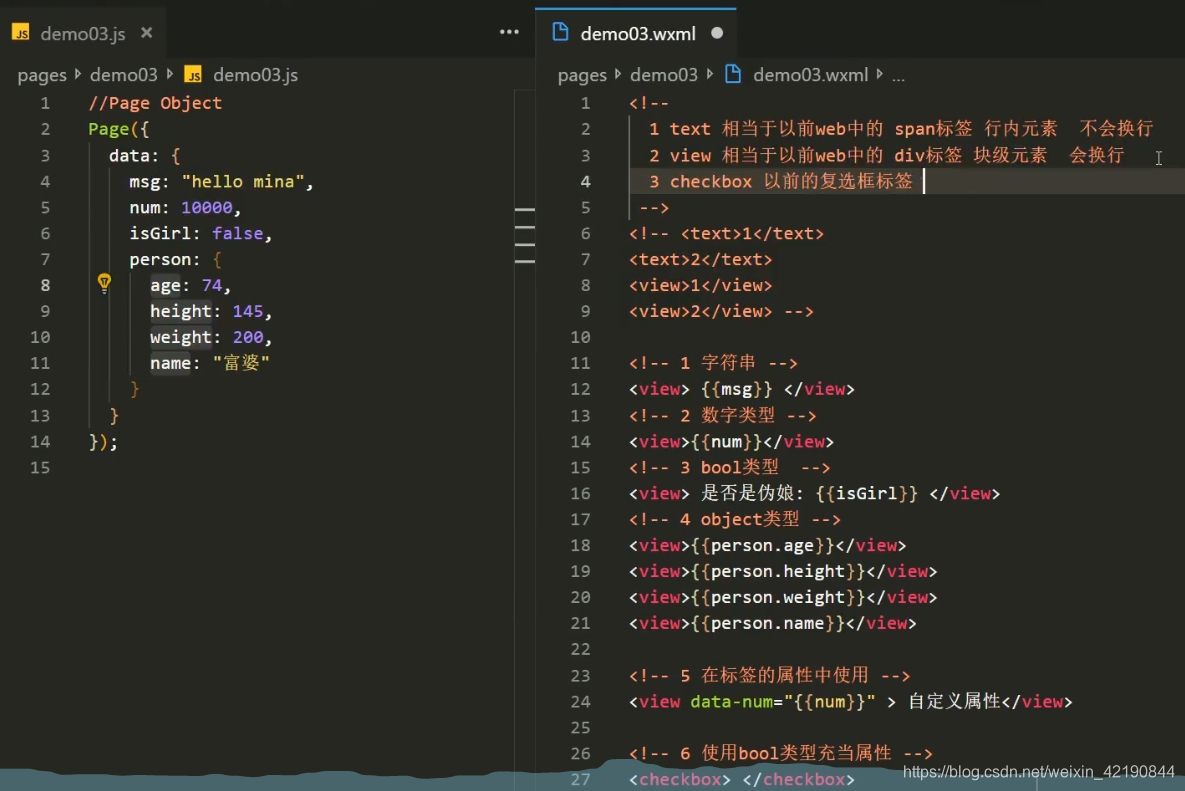Viewport: 1185px width, 791px height.
Task: Click 'demo03' folder in the right breadcrumb
Action: 664,75
